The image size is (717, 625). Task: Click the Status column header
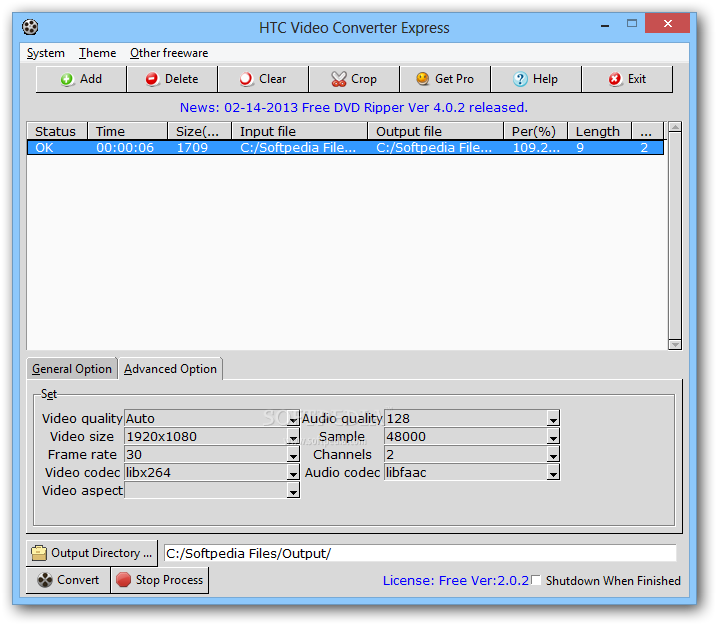57,131
